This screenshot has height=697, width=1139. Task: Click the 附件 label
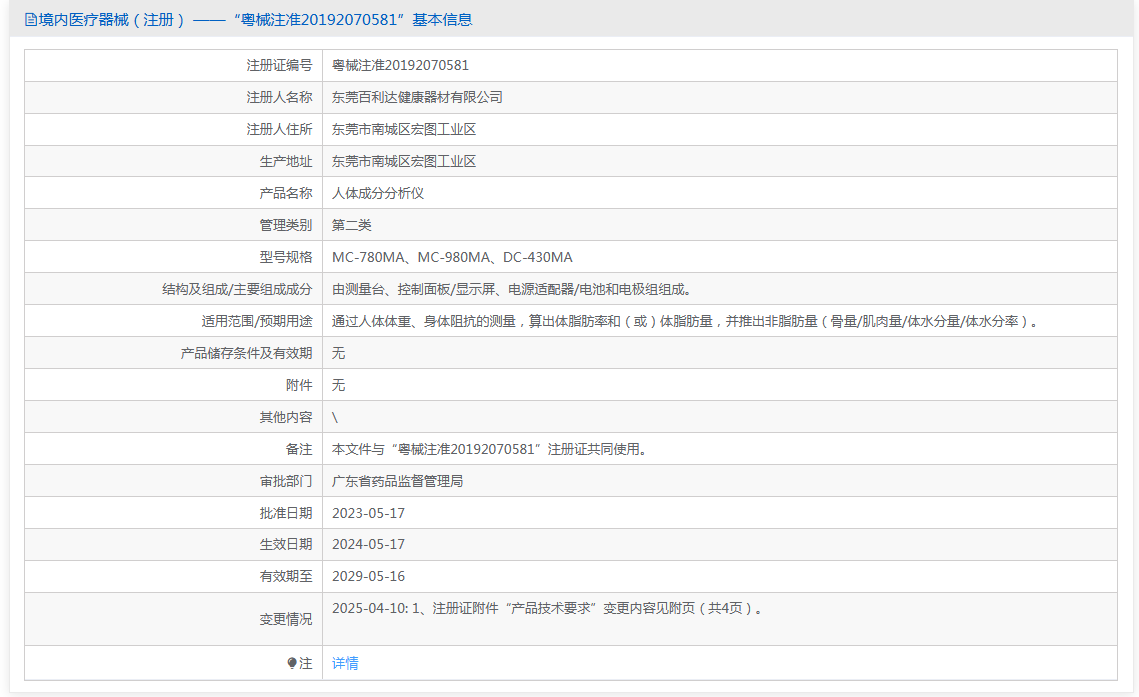pos(299,385)
